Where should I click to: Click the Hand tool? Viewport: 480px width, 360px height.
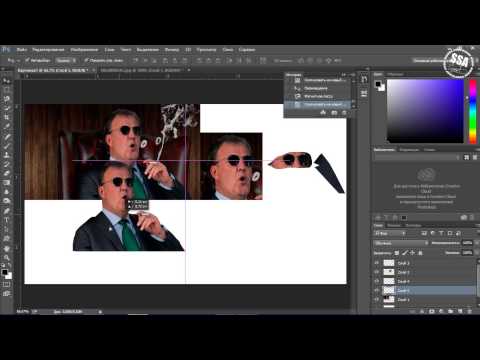(6, 248)
